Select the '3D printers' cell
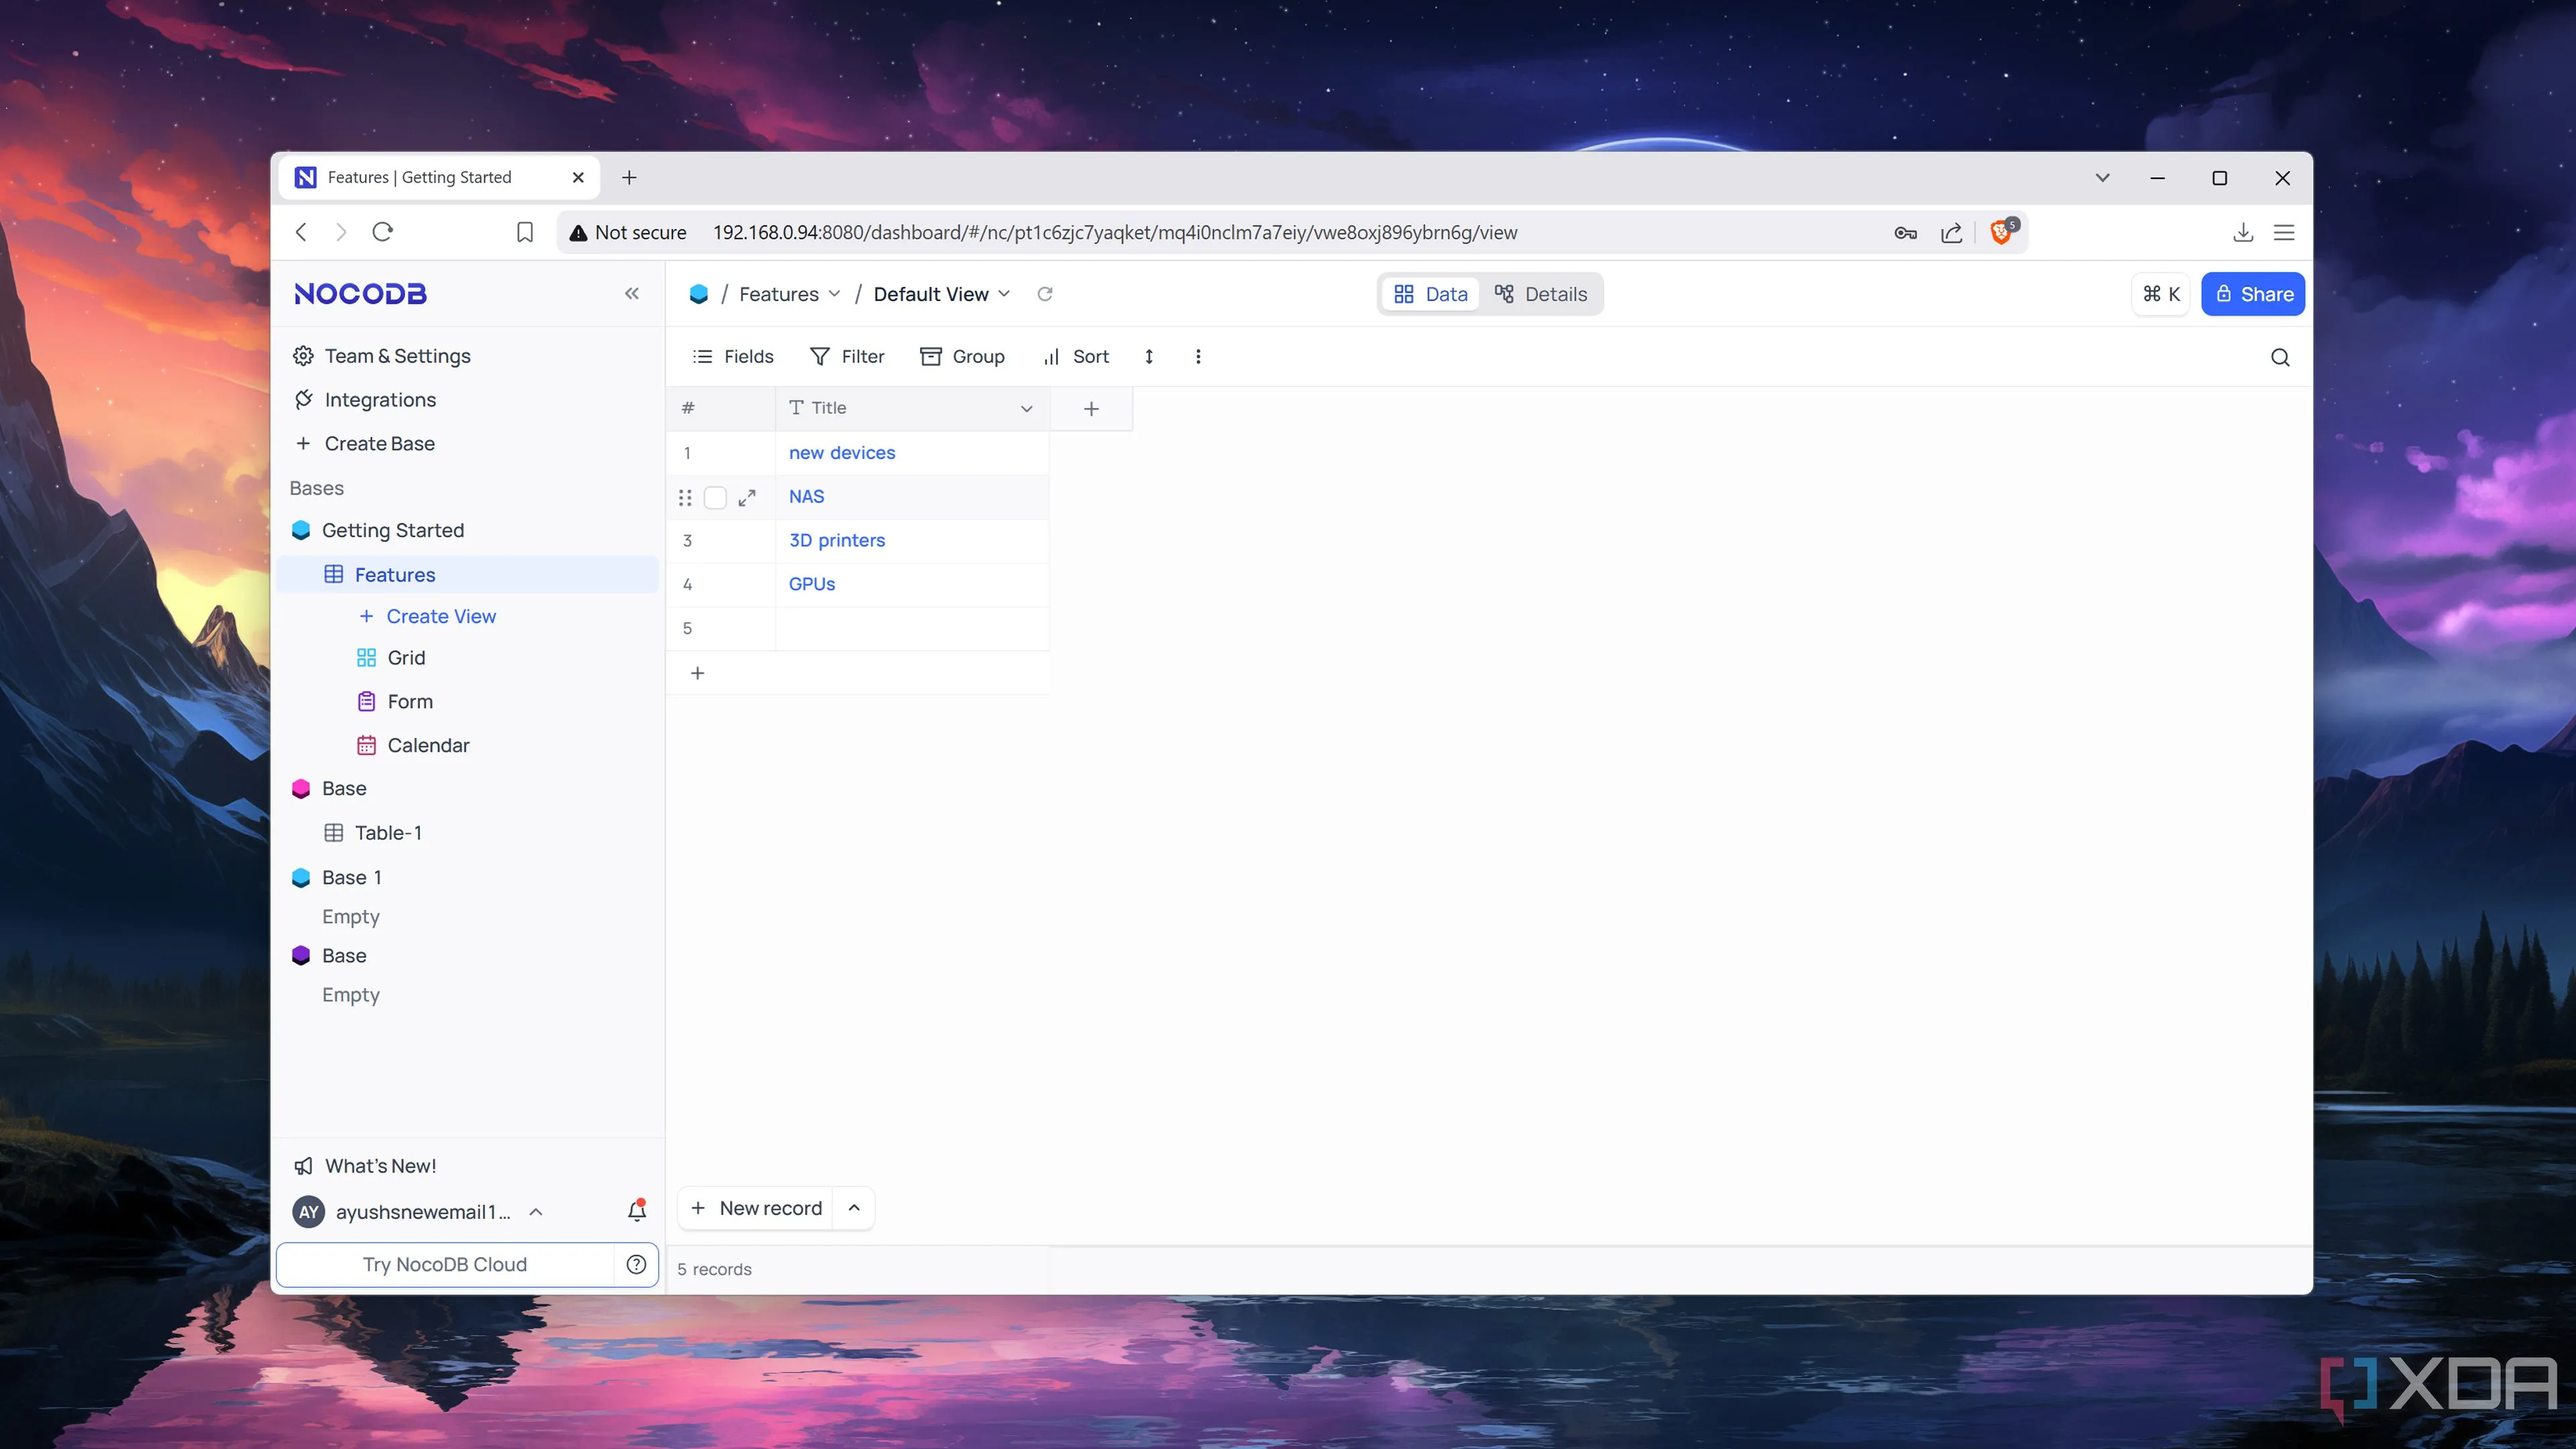The height and width of the screenshot is (1449, 2576). point(912,541)
